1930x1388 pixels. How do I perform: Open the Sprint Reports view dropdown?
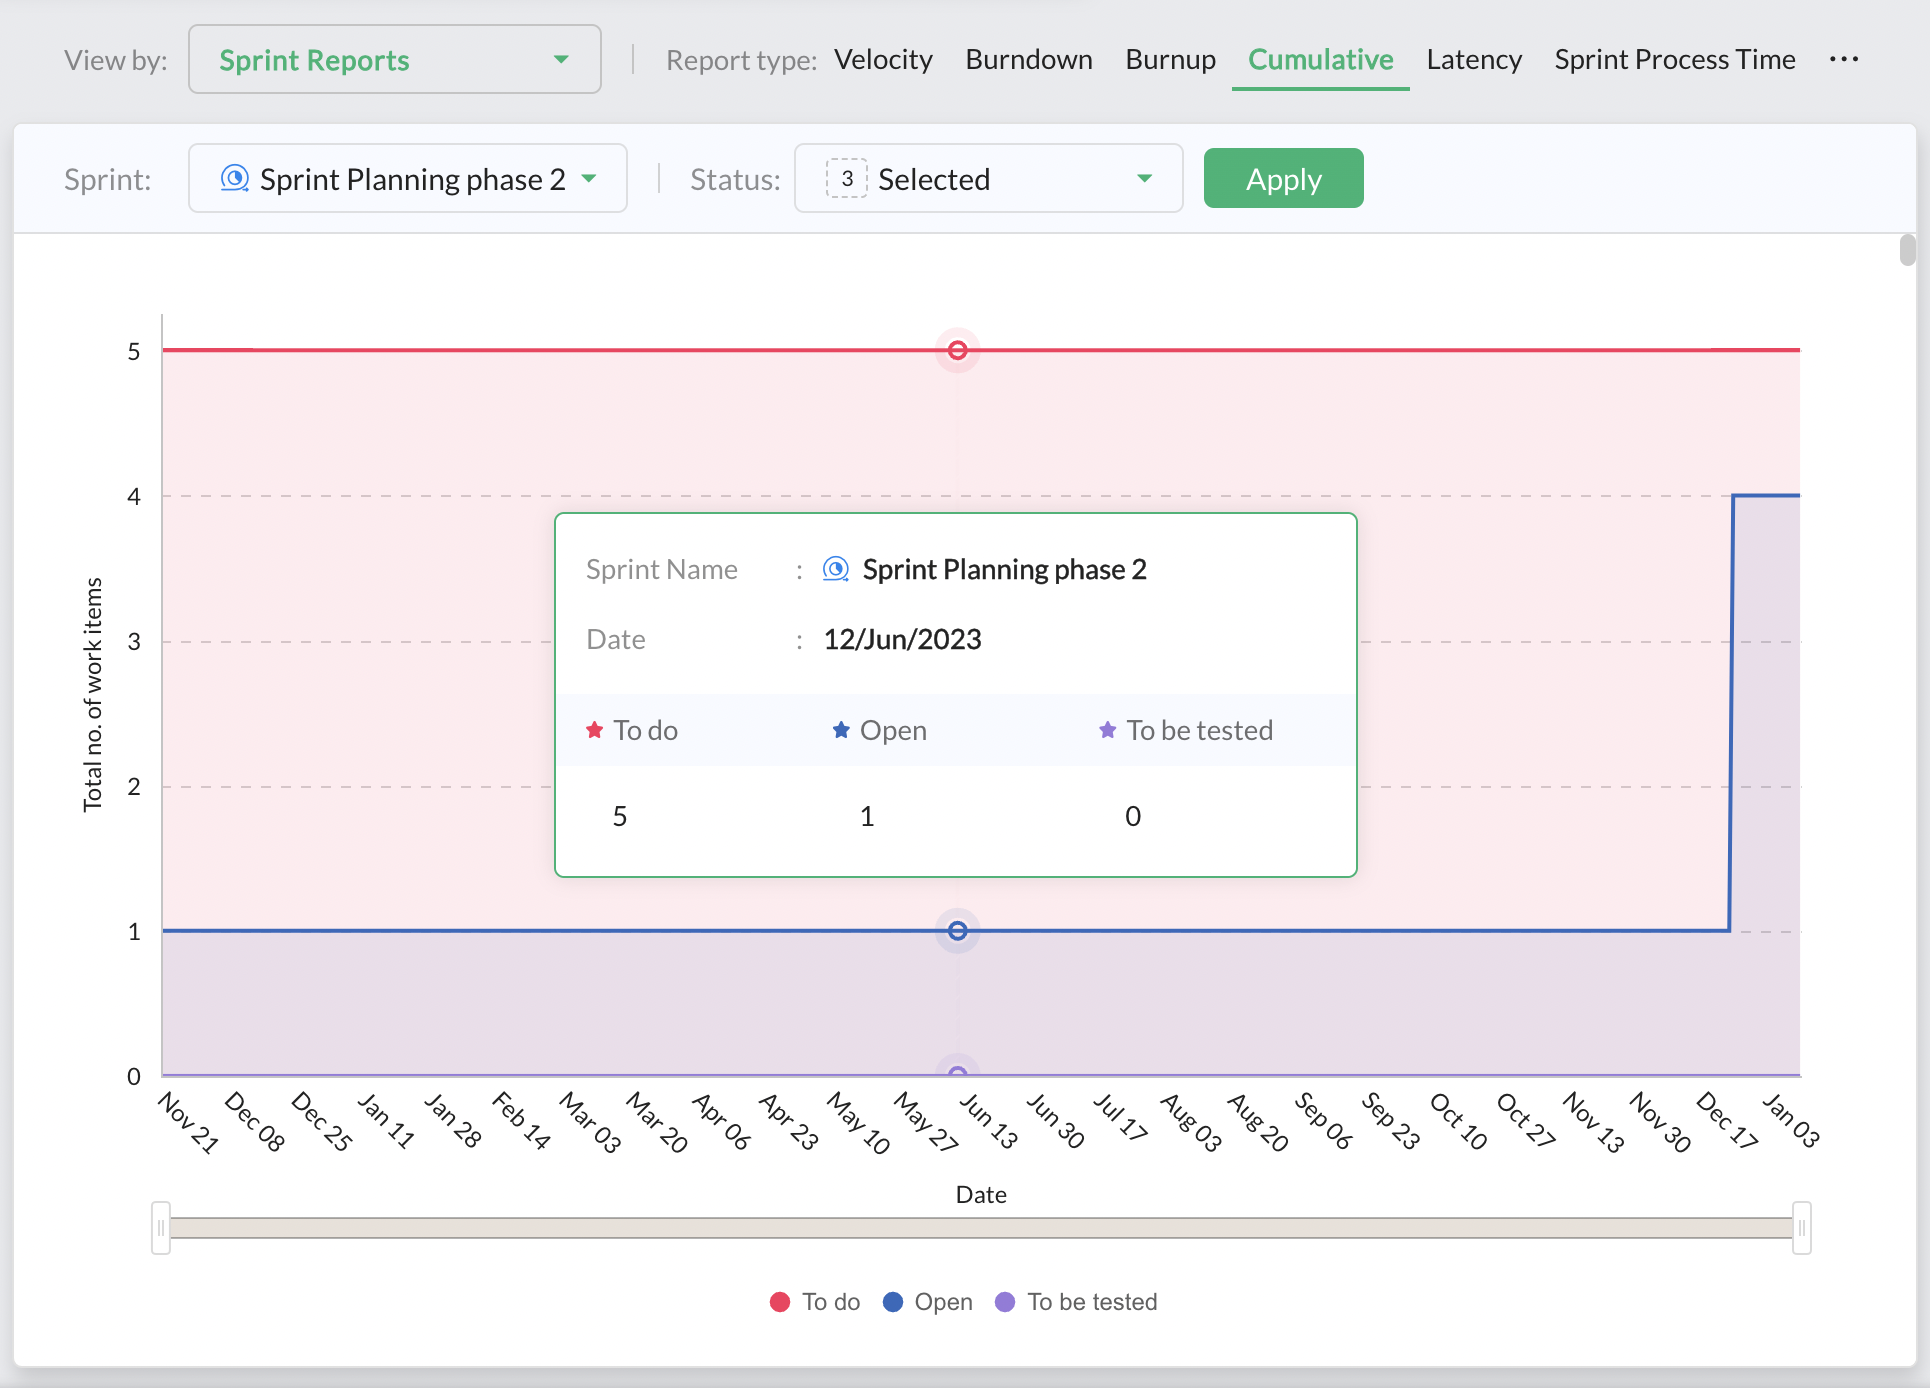pos(394,60)
